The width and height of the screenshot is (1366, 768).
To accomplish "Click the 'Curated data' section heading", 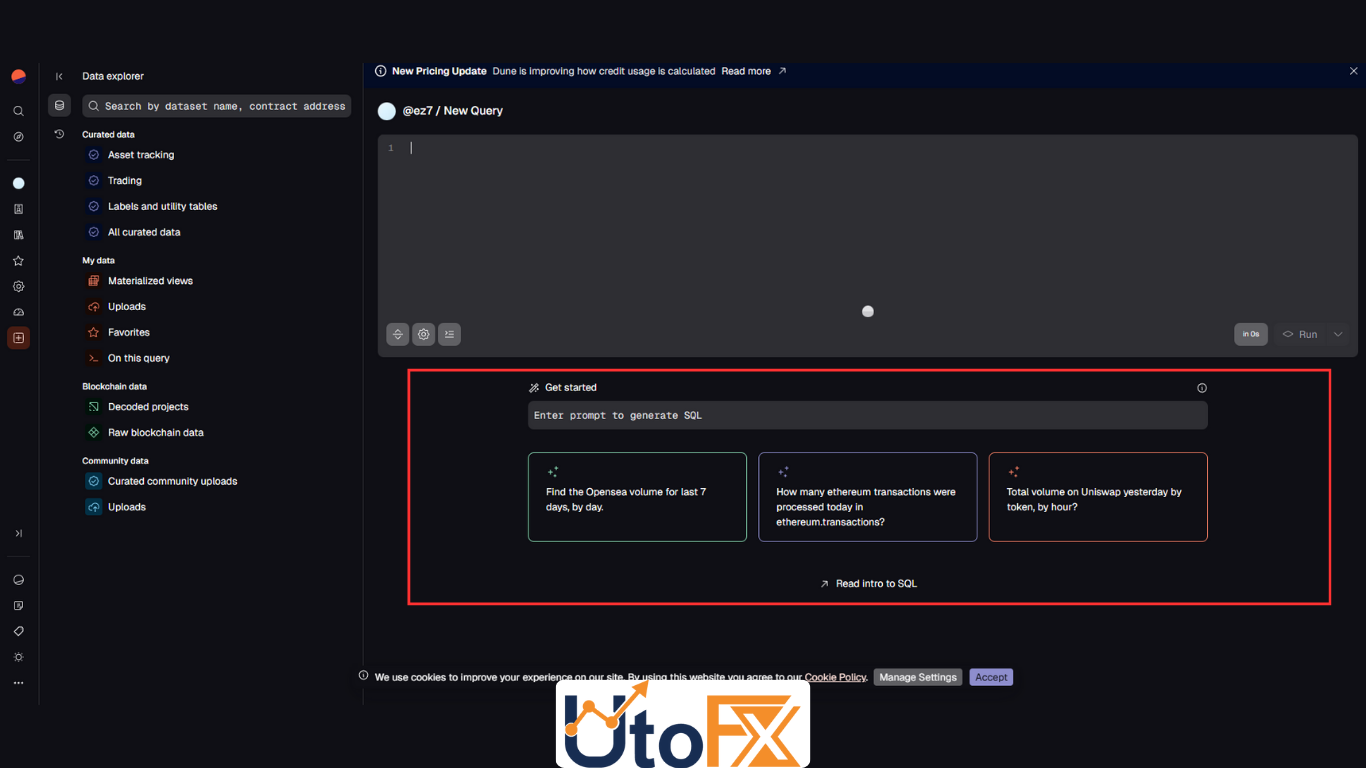I will [108, 134].
